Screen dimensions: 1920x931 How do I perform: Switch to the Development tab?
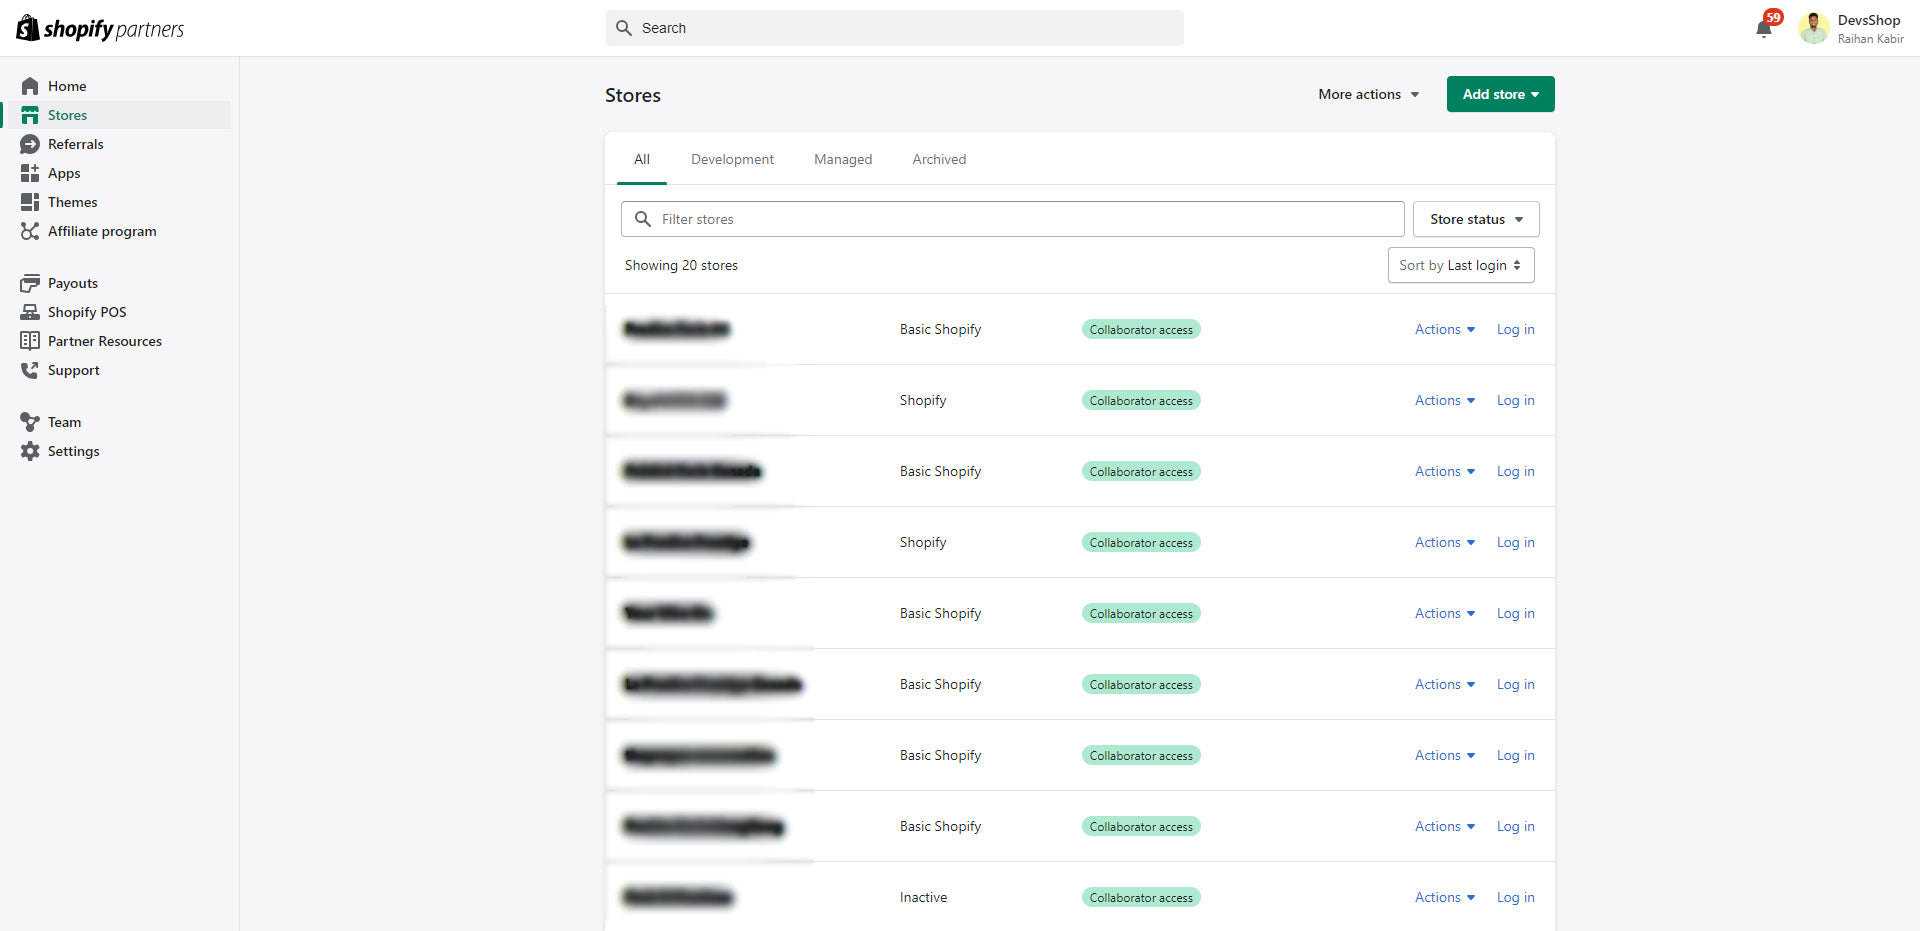click(x=732, y=159)
